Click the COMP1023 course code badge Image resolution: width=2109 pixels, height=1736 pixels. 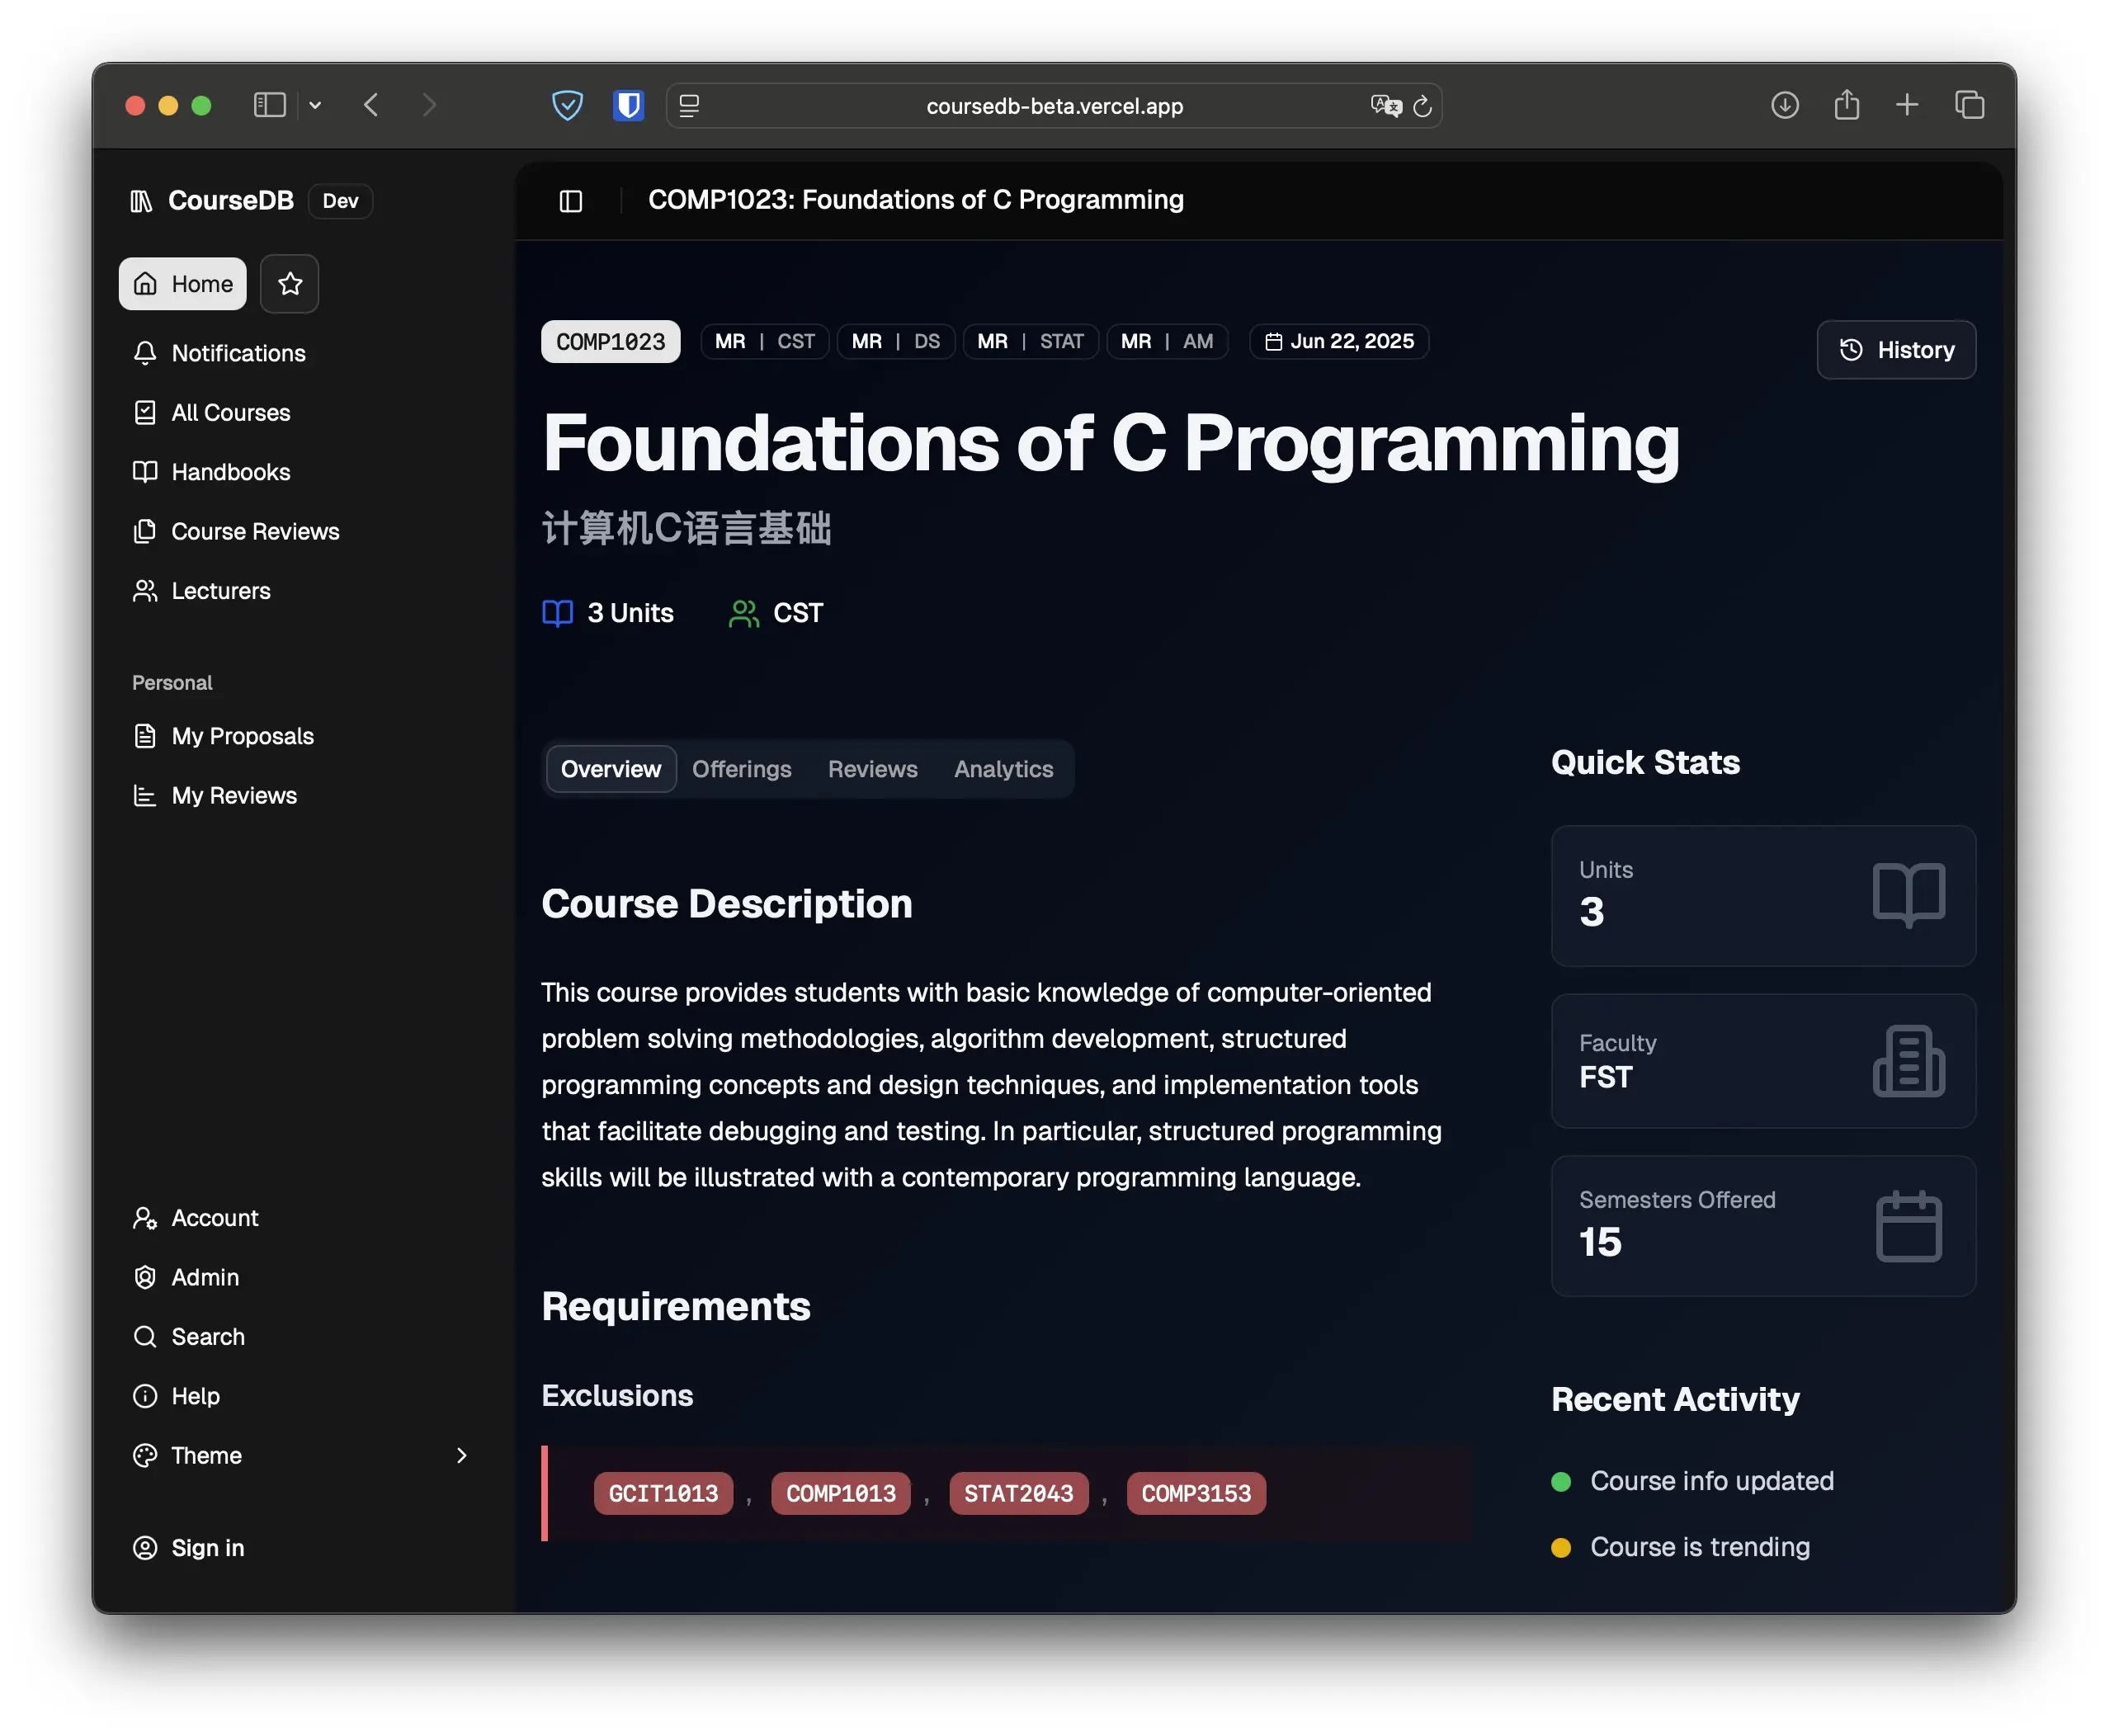point(610,342)
